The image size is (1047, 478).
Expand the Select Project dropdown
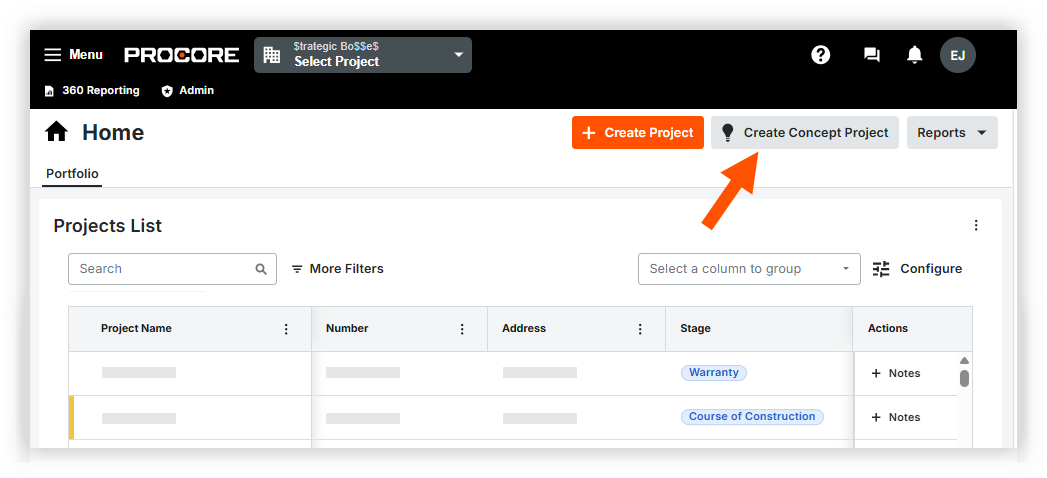[x=363, y=55]
